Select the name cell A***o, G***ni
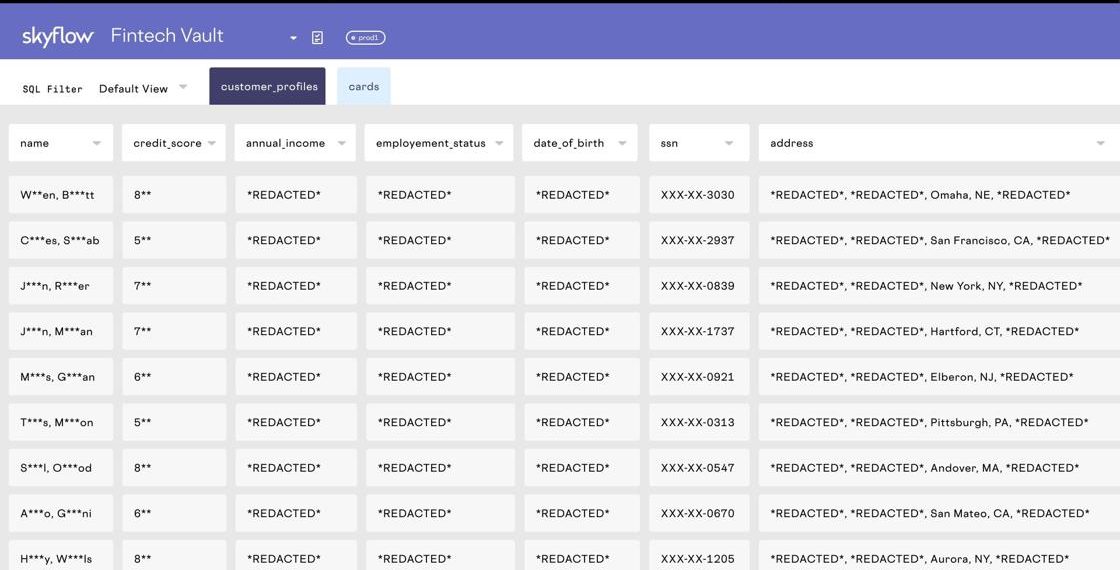The image size is (1120, 570). pos(61,513)
